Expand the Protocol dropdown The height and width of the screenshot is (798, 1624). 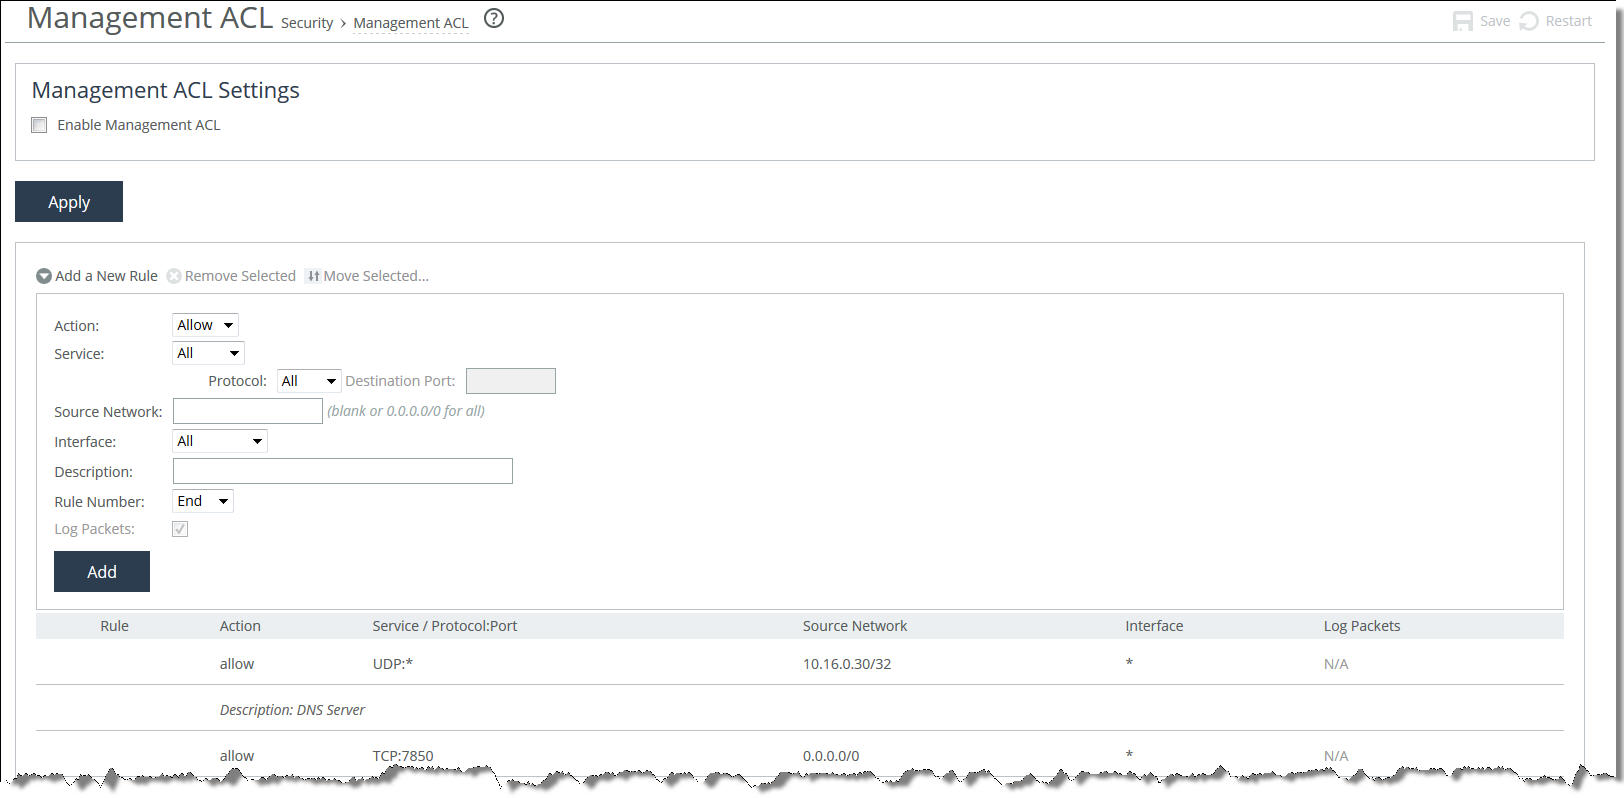tap(309, 381)
